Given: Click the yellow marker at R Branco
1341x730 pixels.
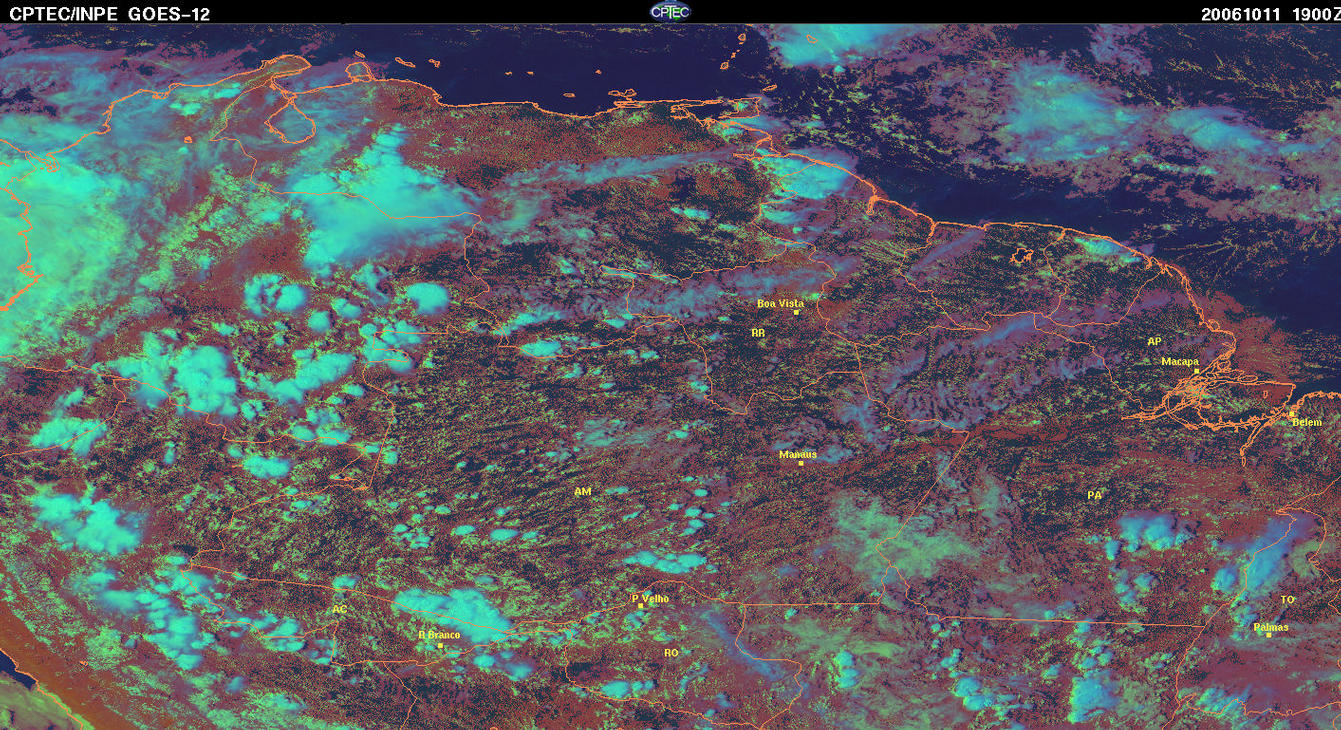Looking at the screenshot, I should (440, 645).
